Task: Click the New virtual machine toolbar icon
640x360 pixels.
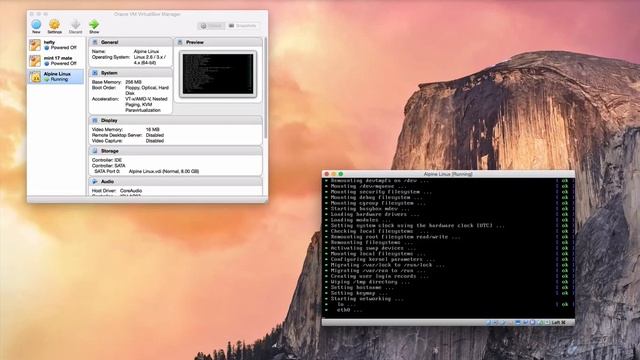Action: [x=36, y=24]
